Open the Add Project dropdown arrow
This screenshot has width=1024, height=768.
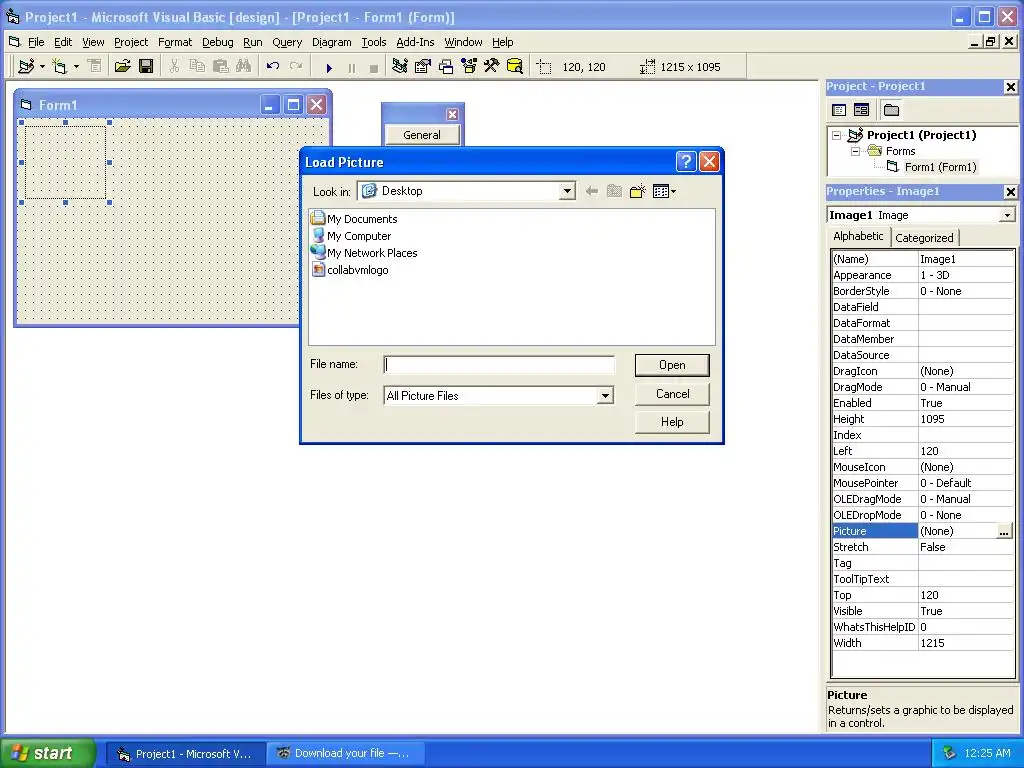click(x=42, y=66)
